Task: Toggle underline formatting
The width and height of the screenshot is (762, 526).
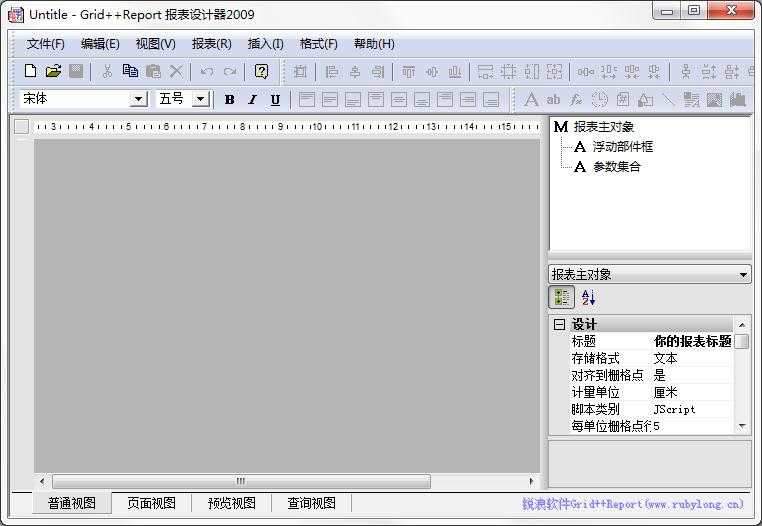Action: [x=275, y=99]
